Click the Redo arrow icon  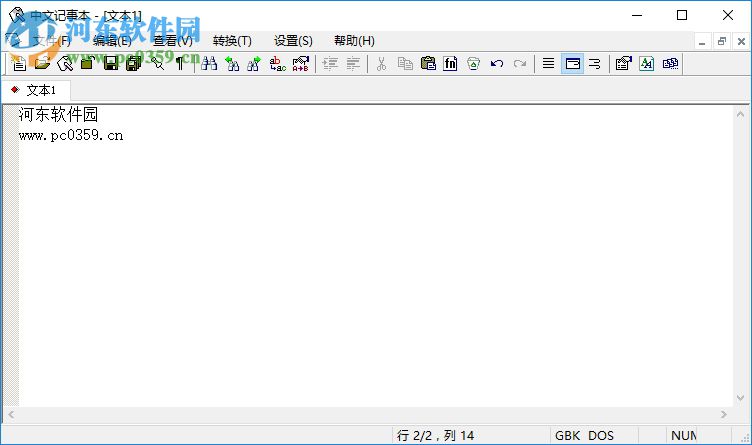[x=520, y=63]
